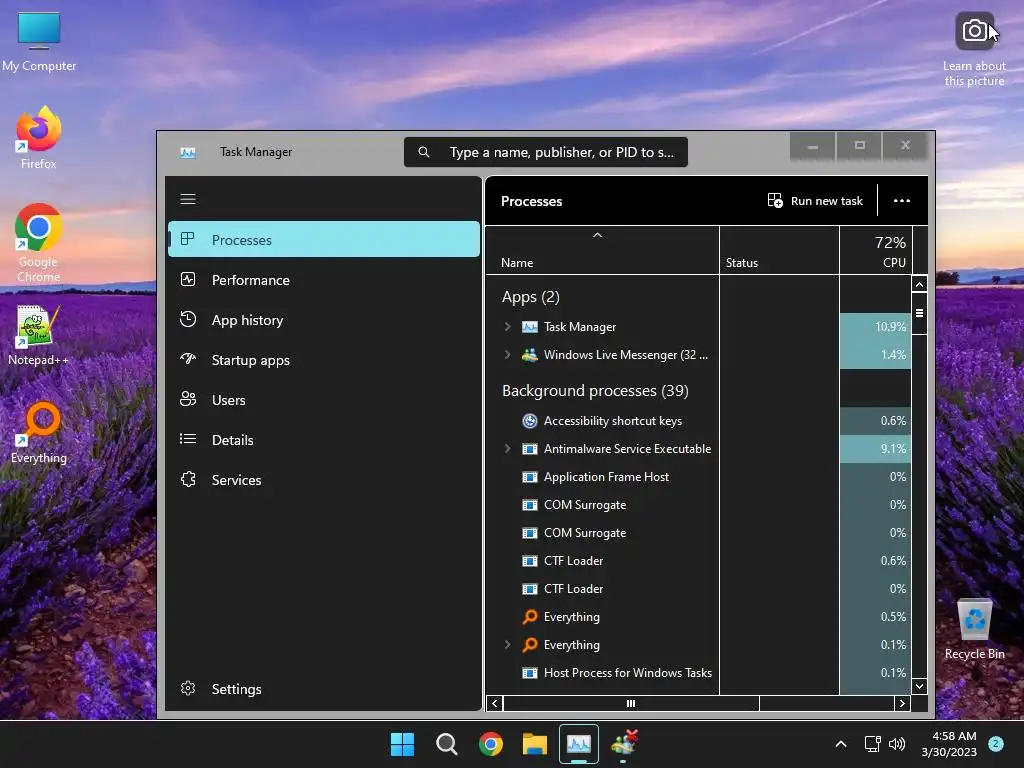
Task: Expand the Task Manager process group
Action: pos(507,327)
